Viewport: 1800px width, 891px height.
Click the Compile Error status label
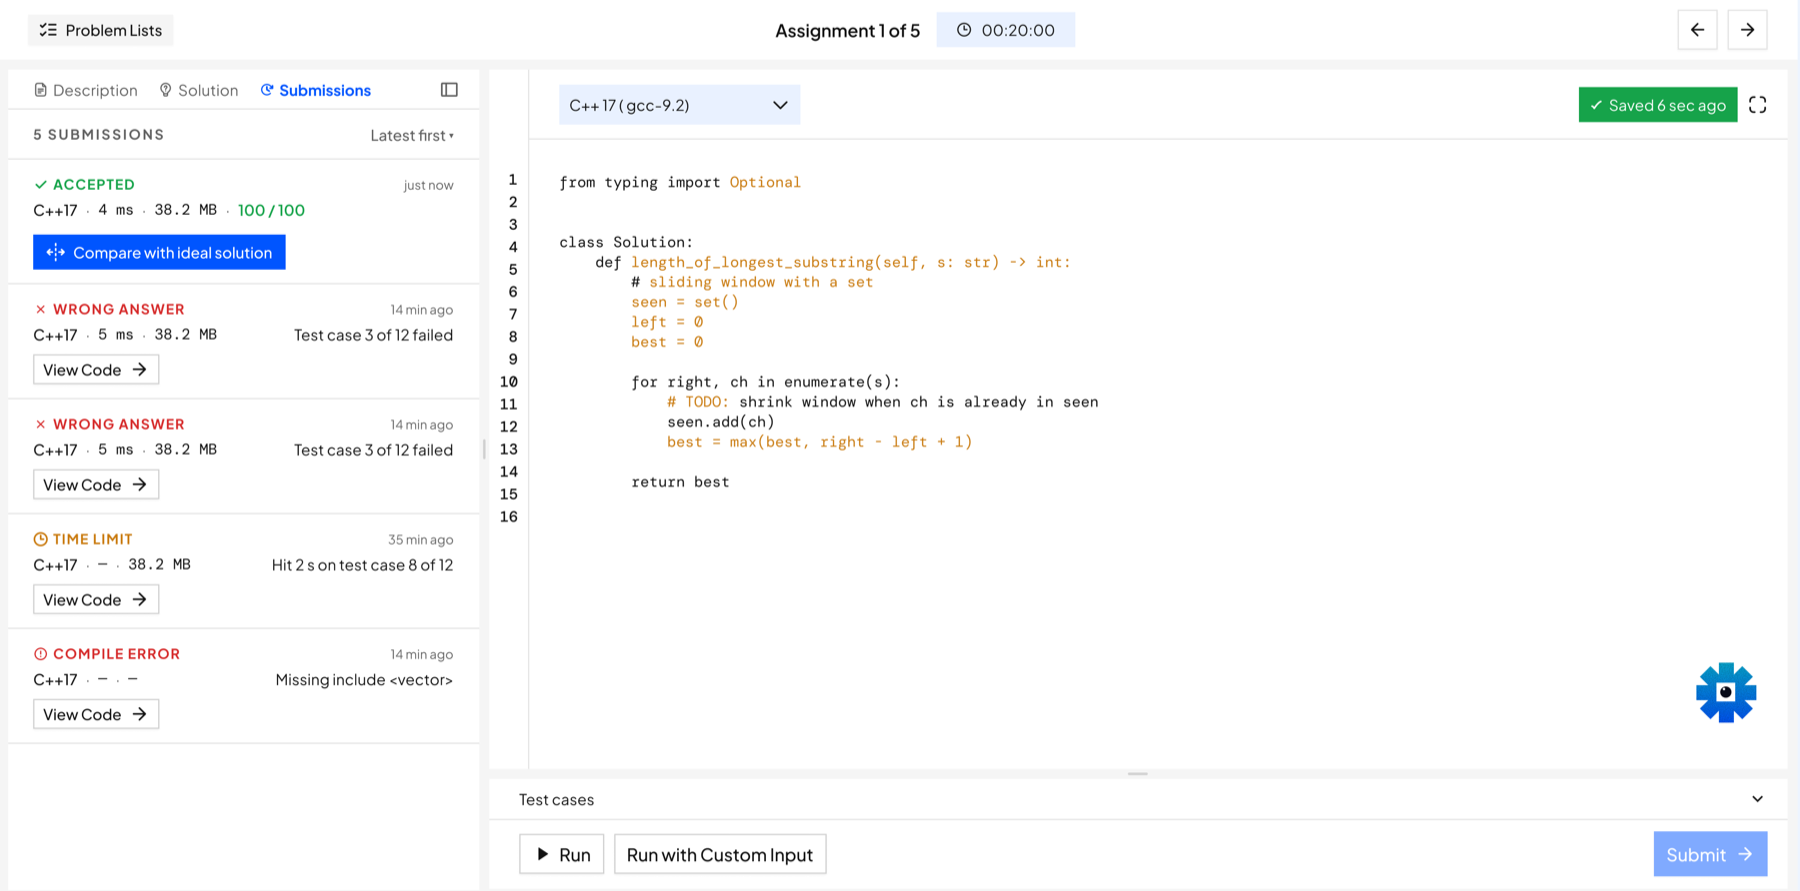[x=107, y=654]
